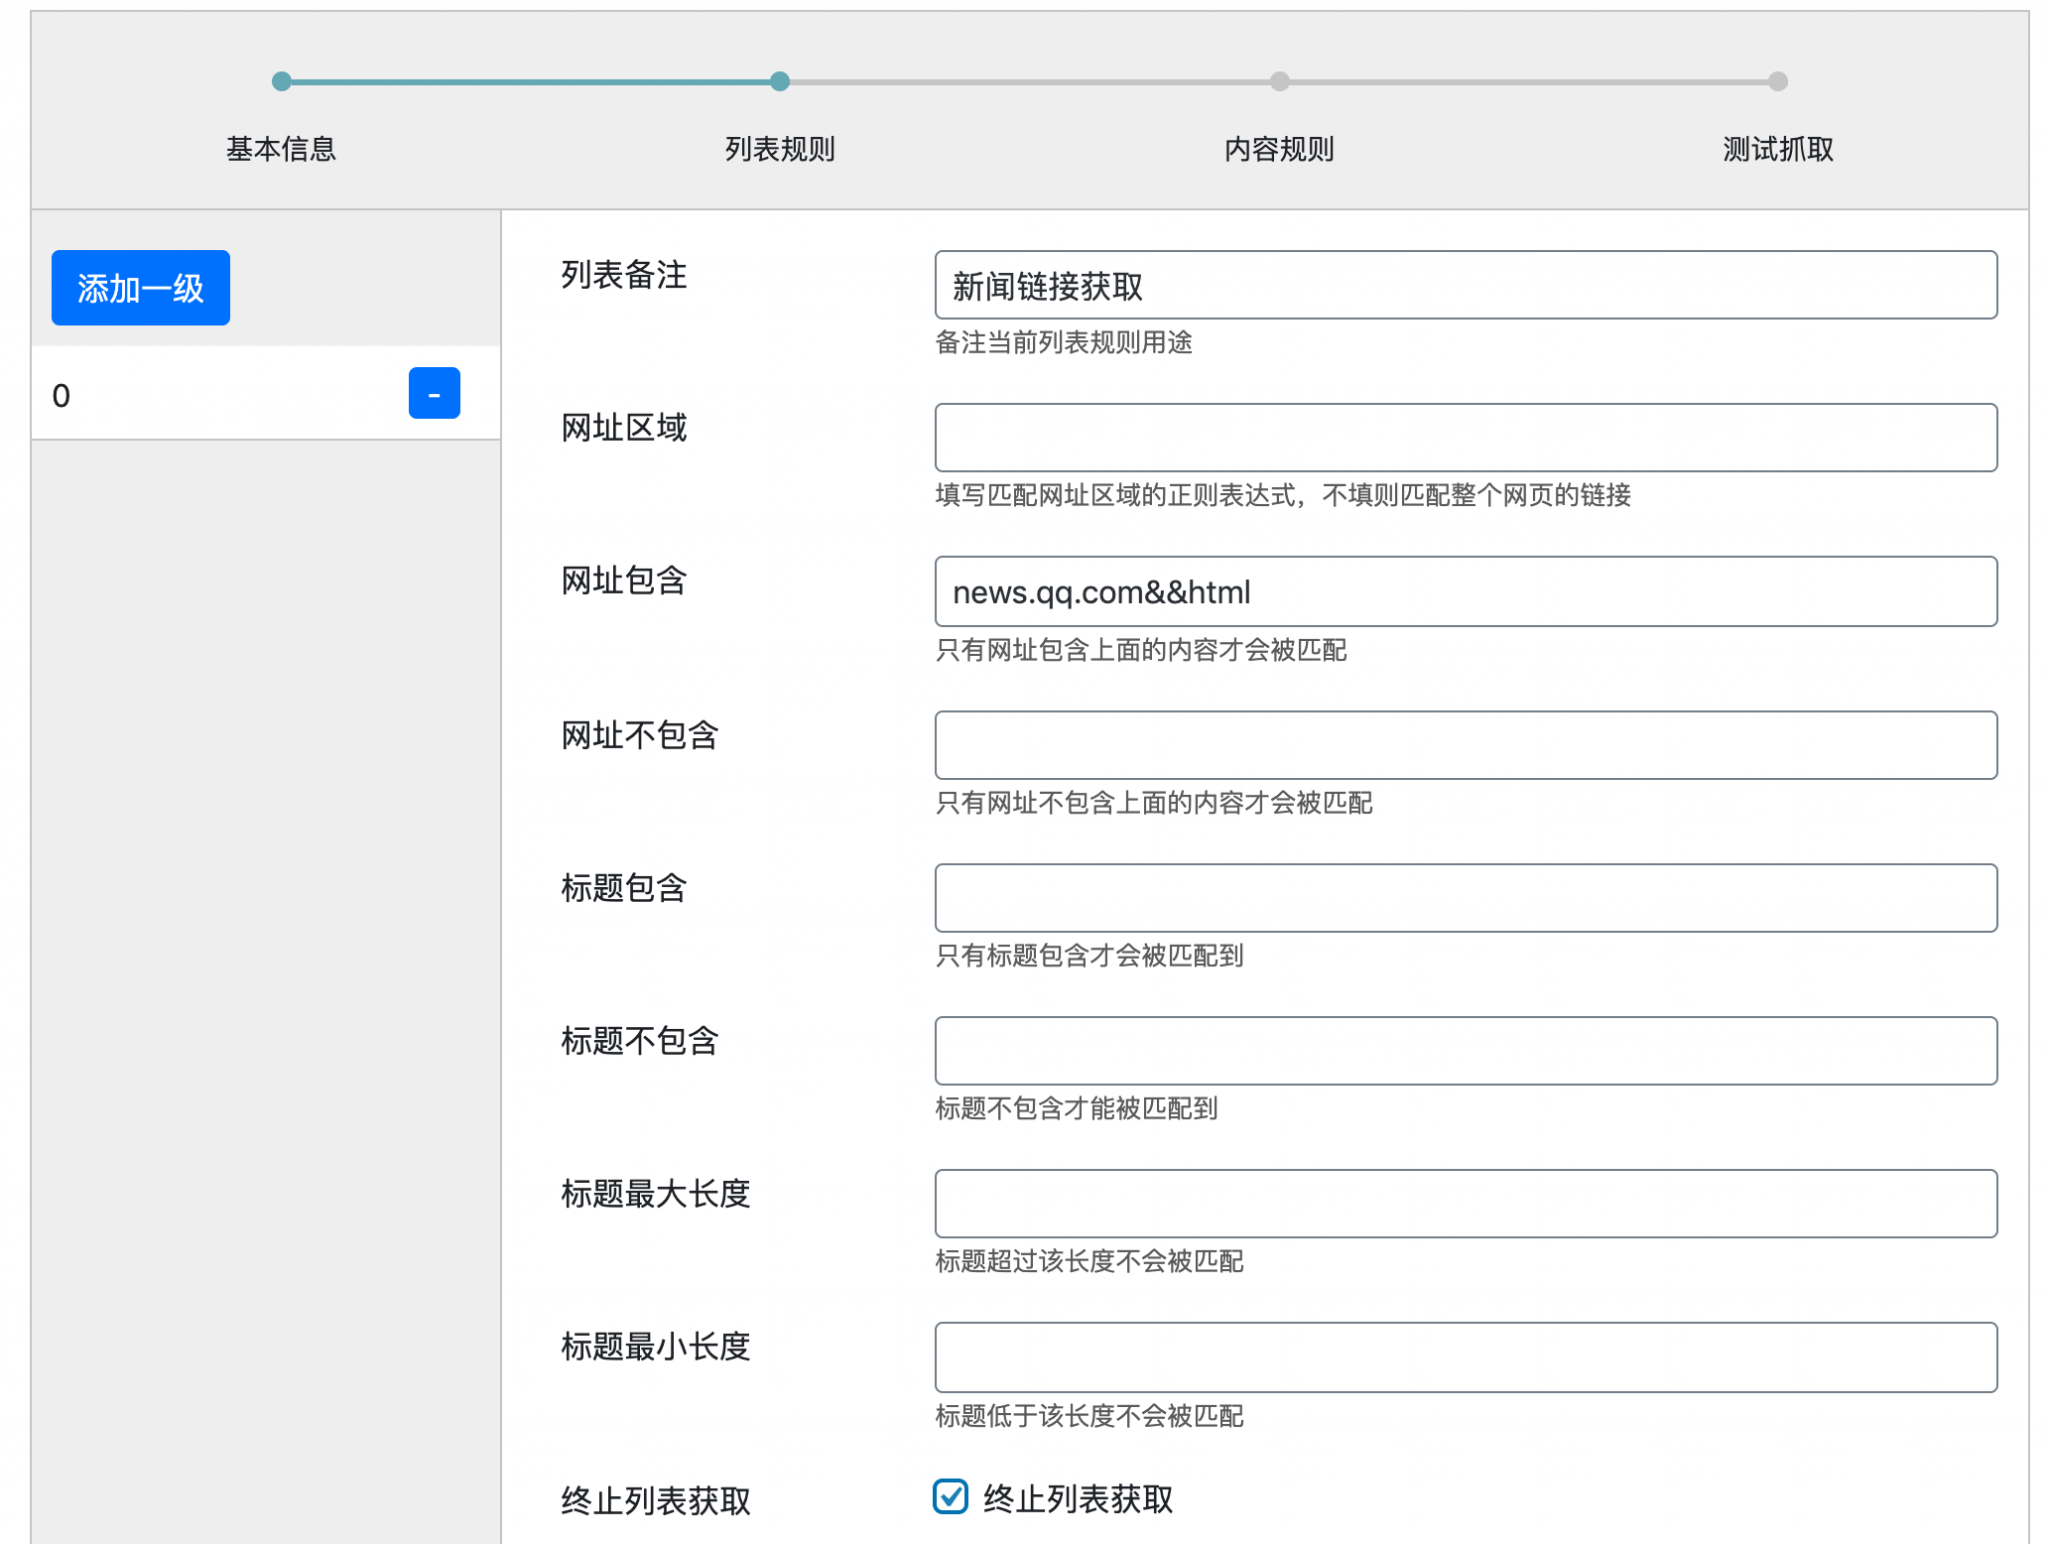Focus the 列表备注 input field
The width and height of the screenshot is (2048, 1544).
point(1466,285)
